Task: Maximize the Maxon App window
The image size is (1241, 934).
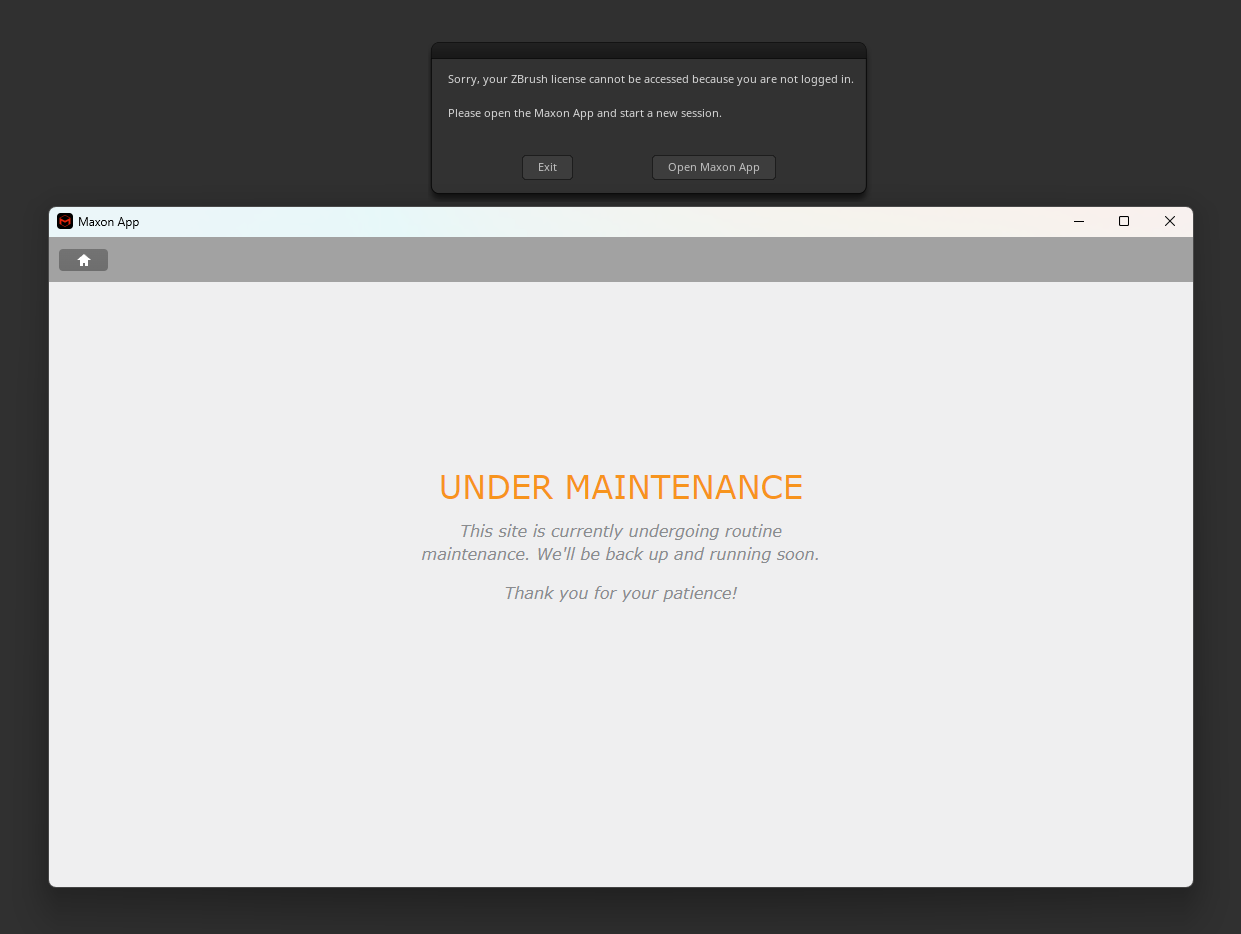Action: pos(1124,222)
